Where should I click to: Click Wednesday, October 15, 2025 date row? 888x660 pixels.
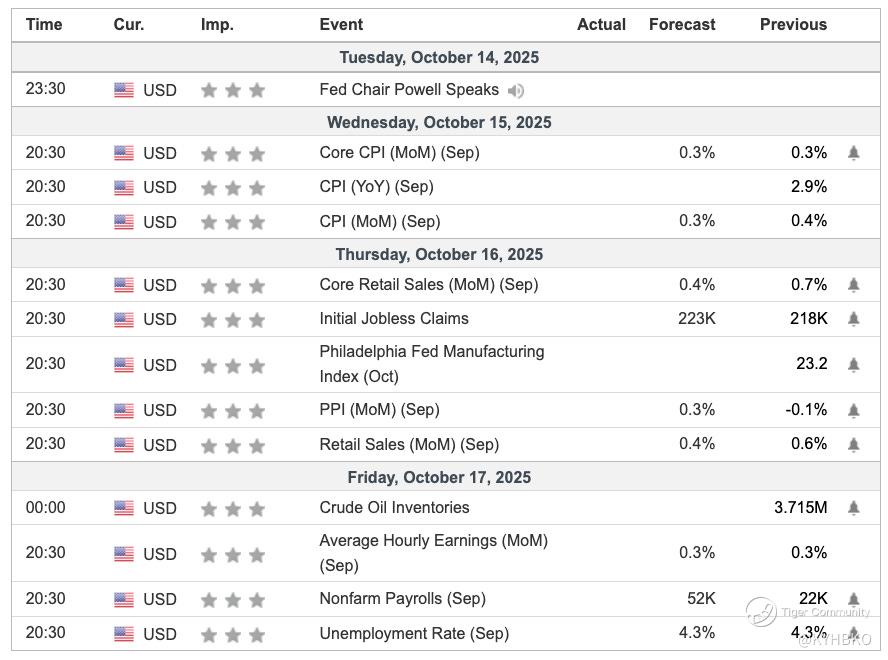439,123
